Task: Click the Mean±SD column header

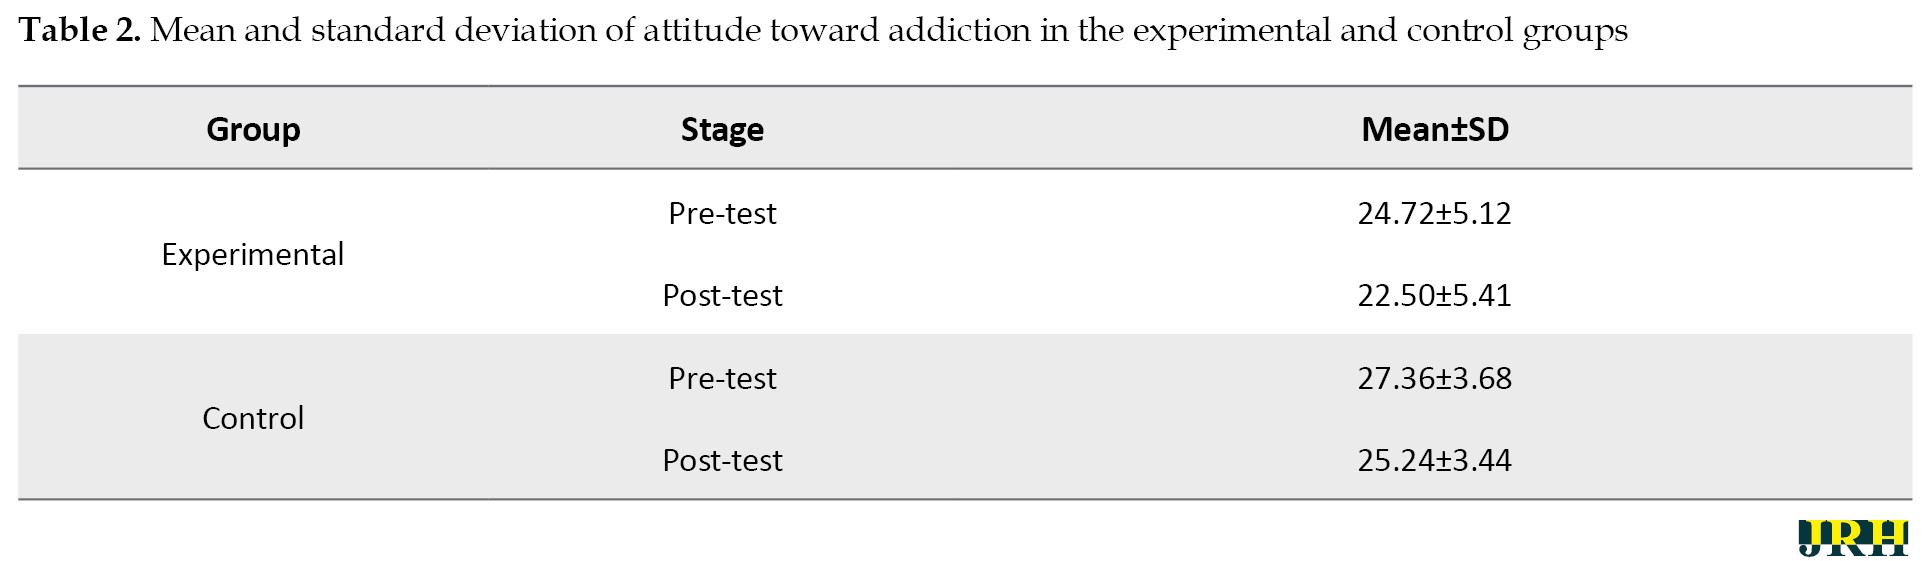Action: click(1434, 129)
